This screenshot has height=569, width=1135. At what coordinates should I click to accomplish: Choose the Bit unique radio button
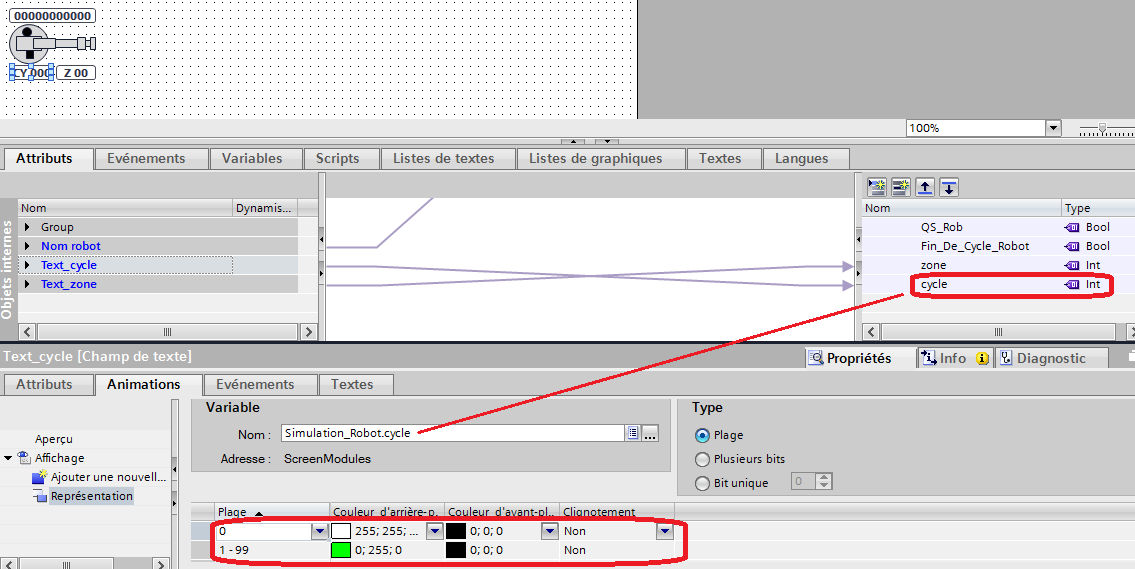point(701,484)
